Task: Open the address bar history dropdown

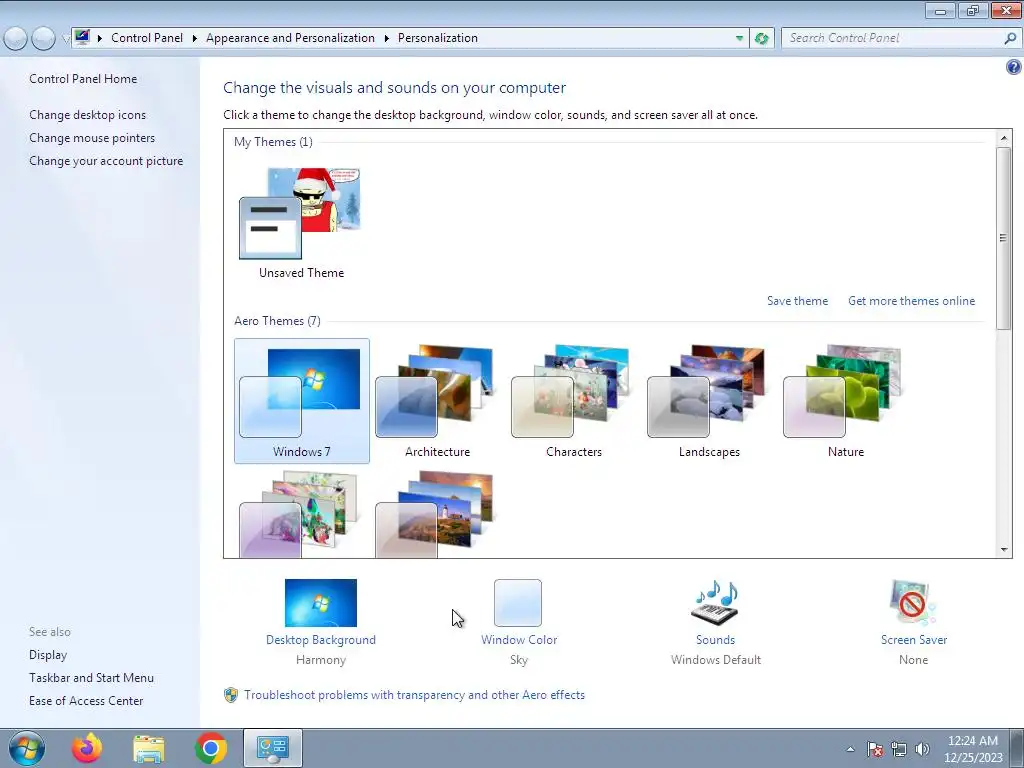Action: tap(739, 39)
